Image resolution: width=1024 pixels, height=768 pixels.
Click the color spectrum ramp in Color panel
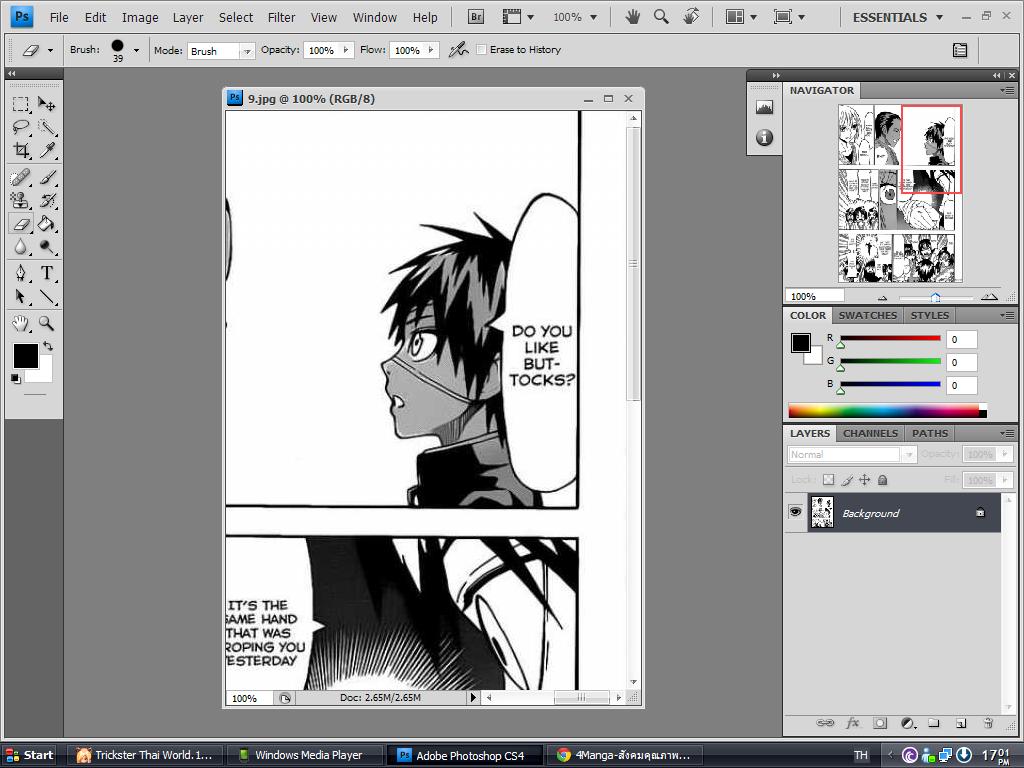click(887, 411)
